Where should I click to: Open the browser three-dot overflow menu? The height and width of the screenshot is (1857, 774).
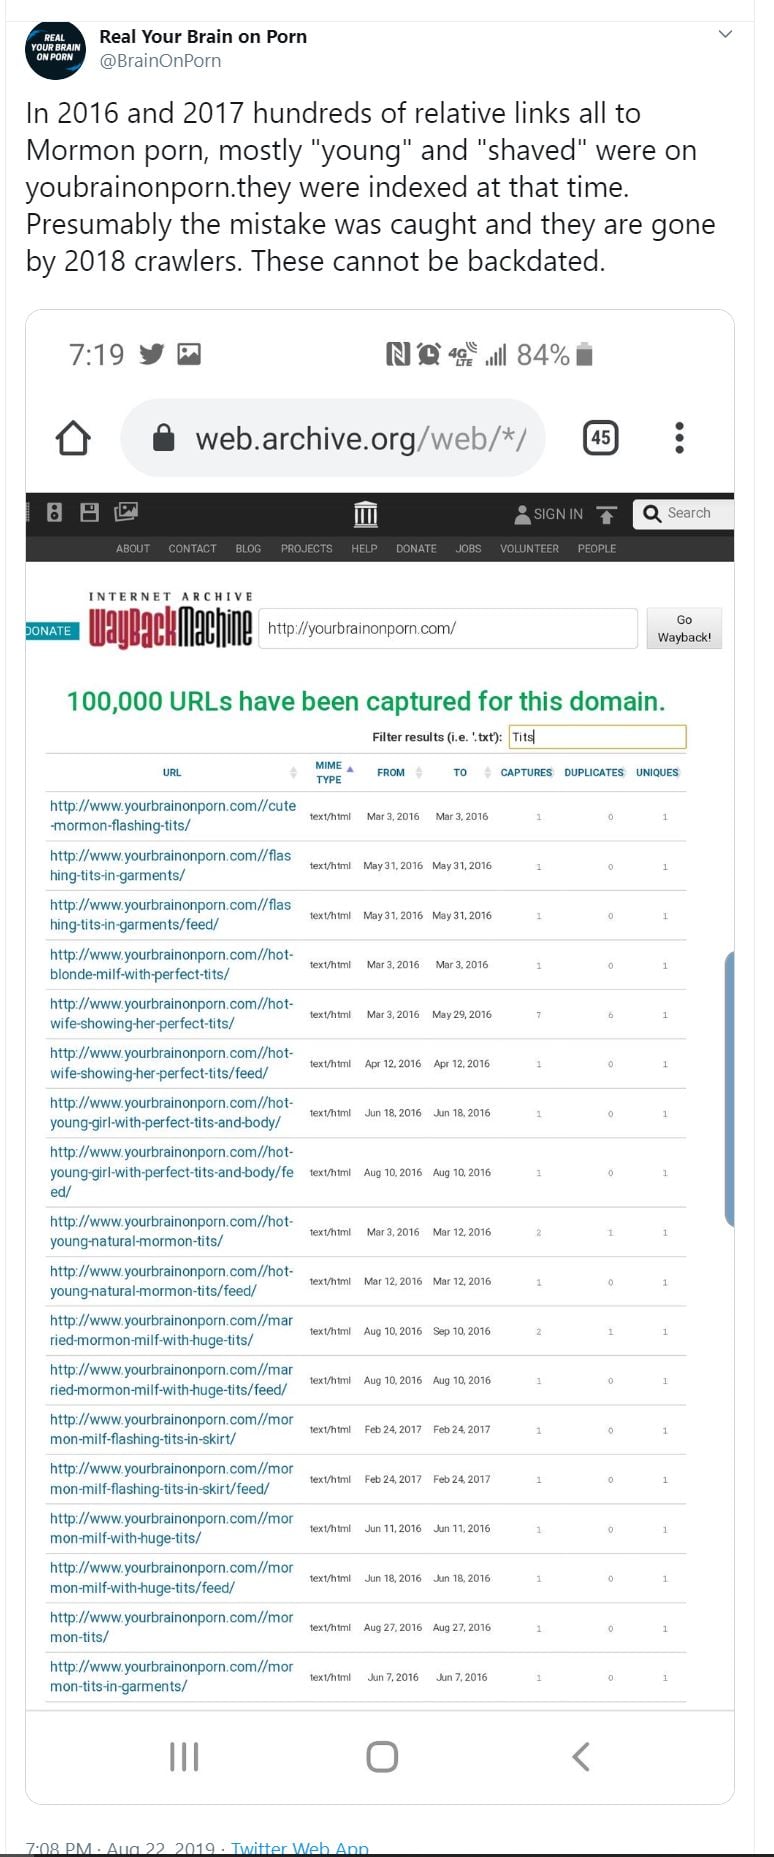(679, 438)
